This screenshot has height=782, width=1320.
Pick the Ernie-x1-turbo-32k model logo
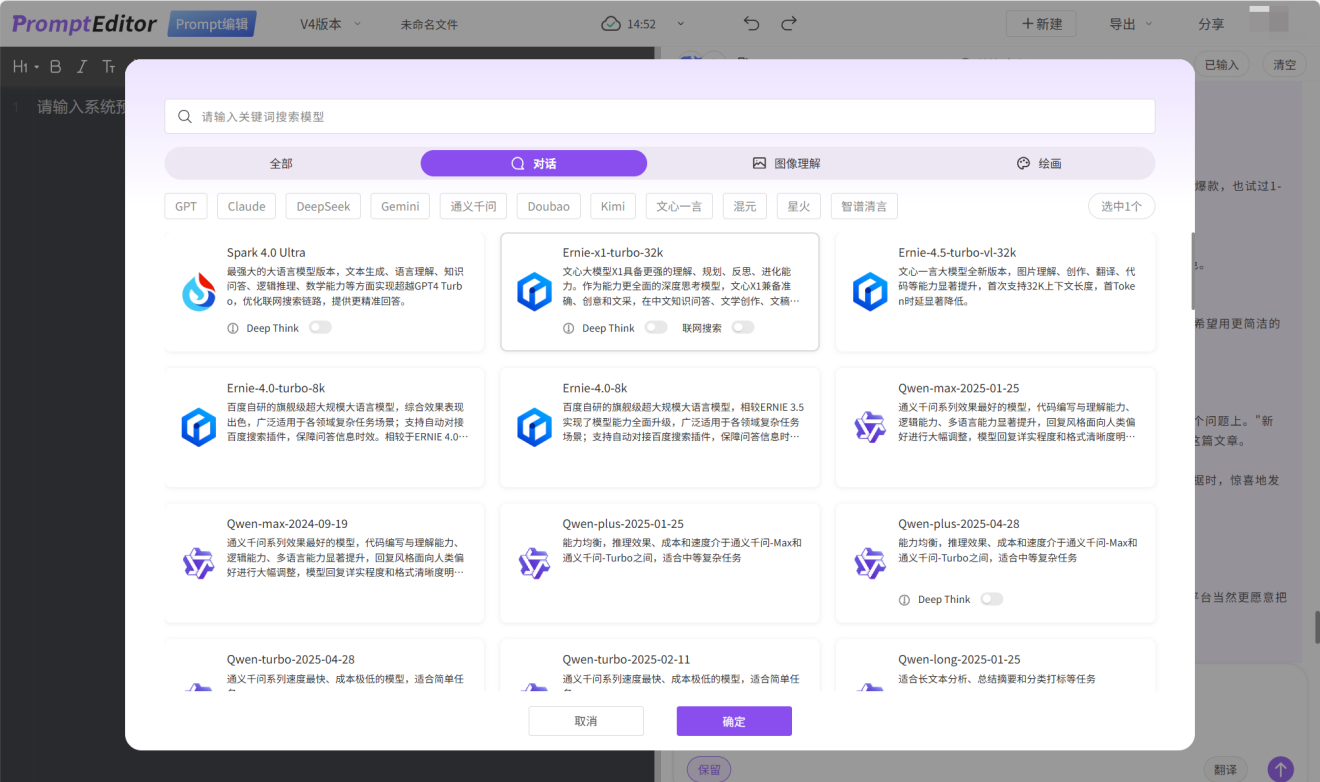pos(534,292)
